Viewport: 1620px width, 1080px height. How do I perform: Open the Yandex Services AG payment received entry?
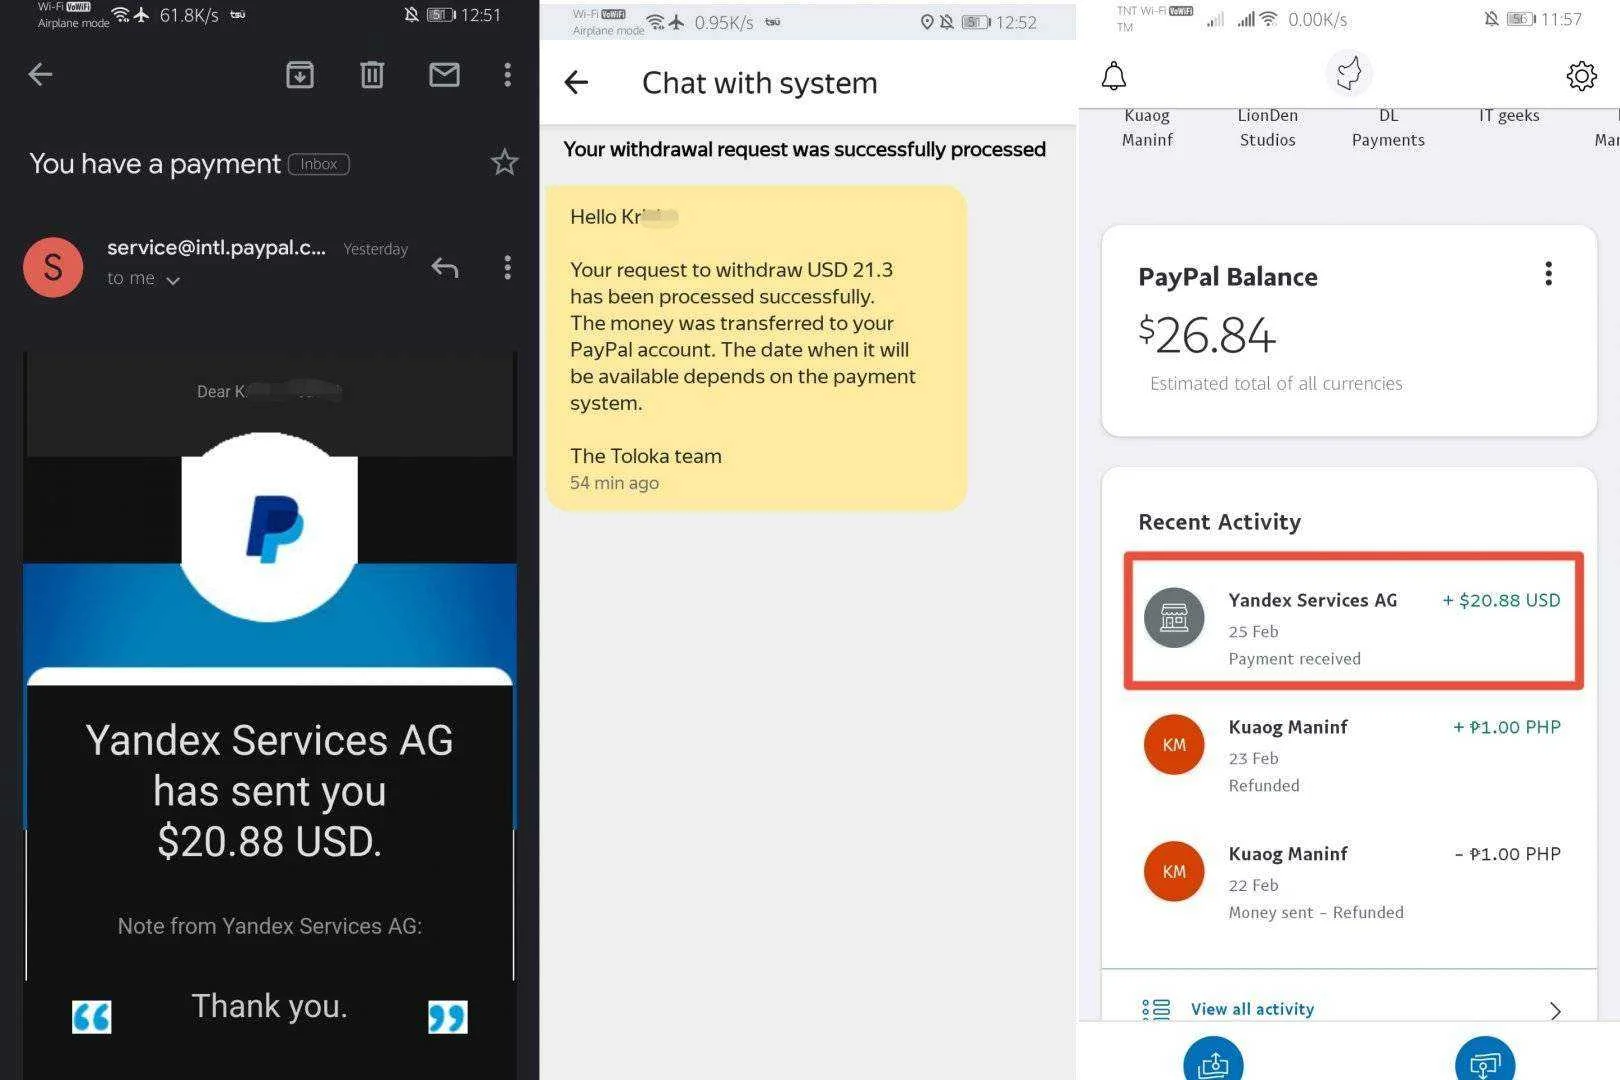(1353, 621)
